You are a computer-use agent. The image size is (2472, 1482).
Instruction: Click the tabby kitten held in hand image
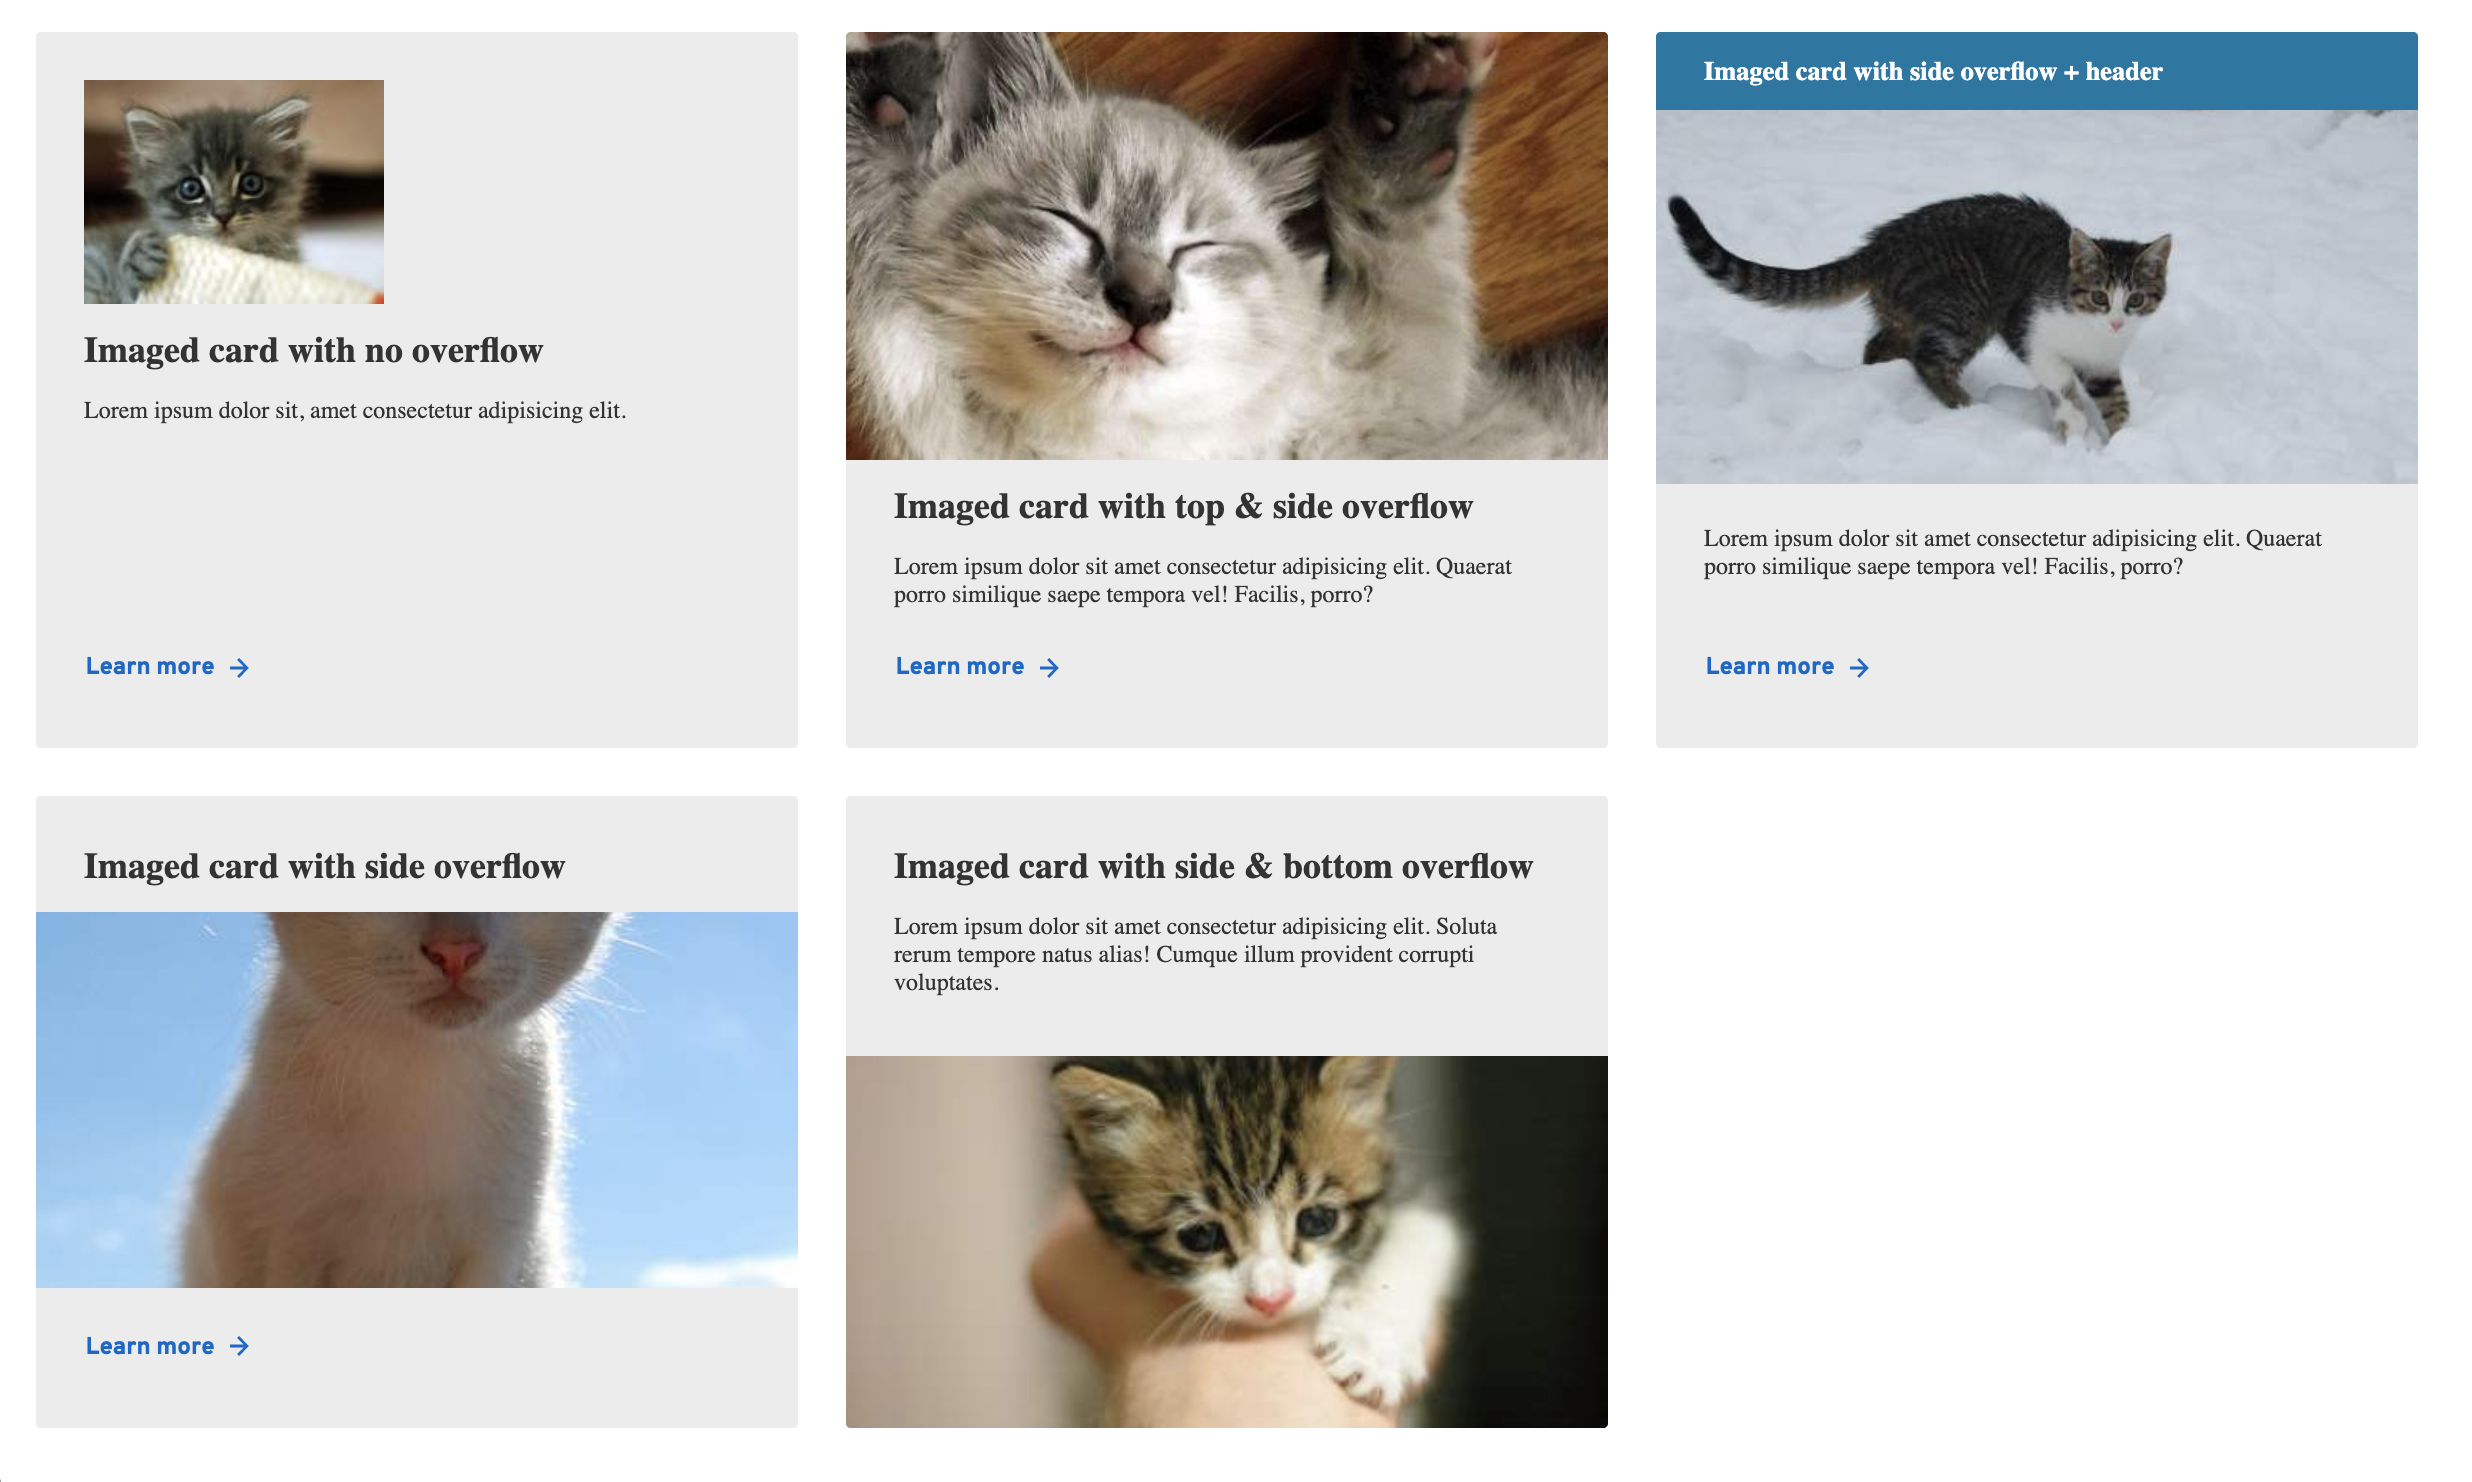pyautogui.click(x=1227, y=1242)
